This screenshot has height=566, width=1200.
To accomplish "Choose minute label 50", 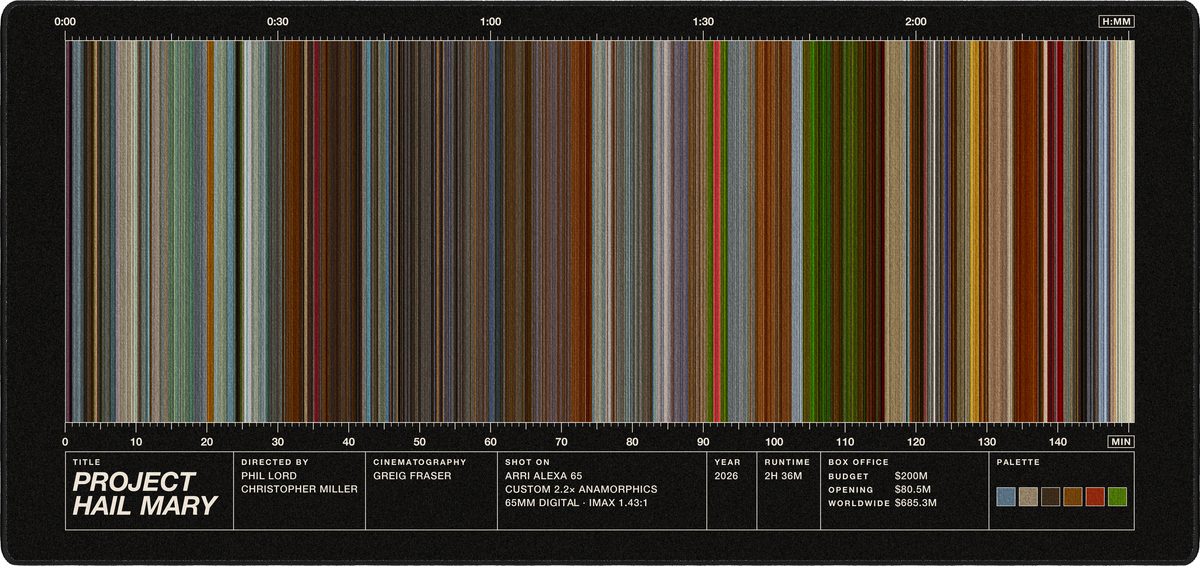I will [x=420, y=441].
